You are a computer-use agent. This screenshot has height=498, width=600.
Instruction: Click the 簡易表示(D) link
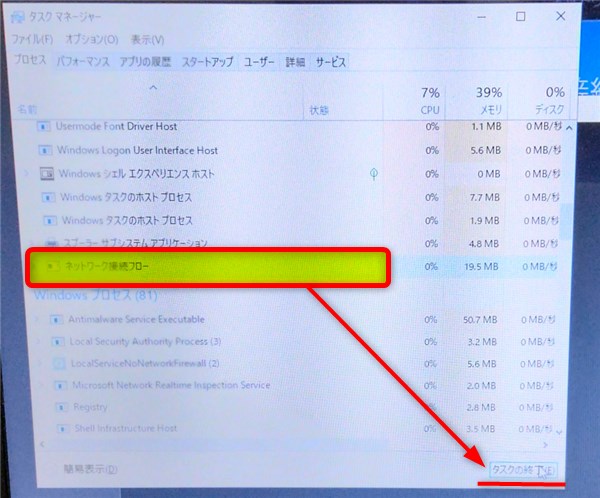tap(90, 469)
